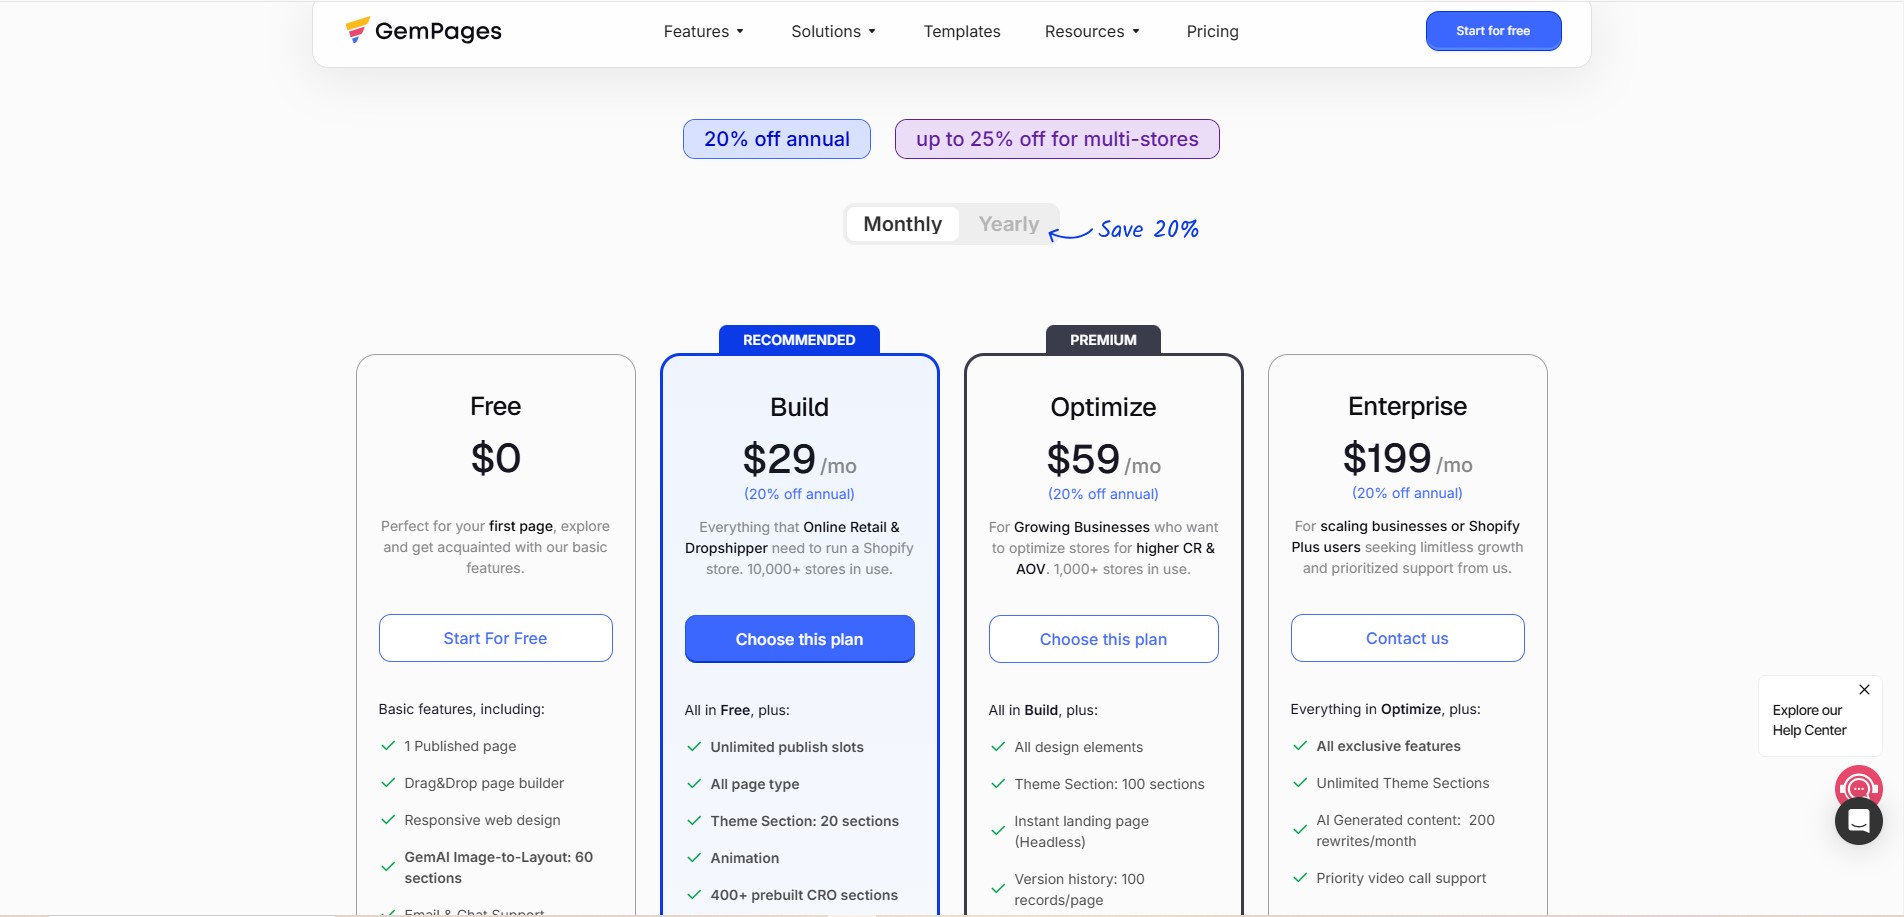Click the Start for free header button
Image resolution: width=1904 pixels, height=917 pixels.
point(1493,31)
